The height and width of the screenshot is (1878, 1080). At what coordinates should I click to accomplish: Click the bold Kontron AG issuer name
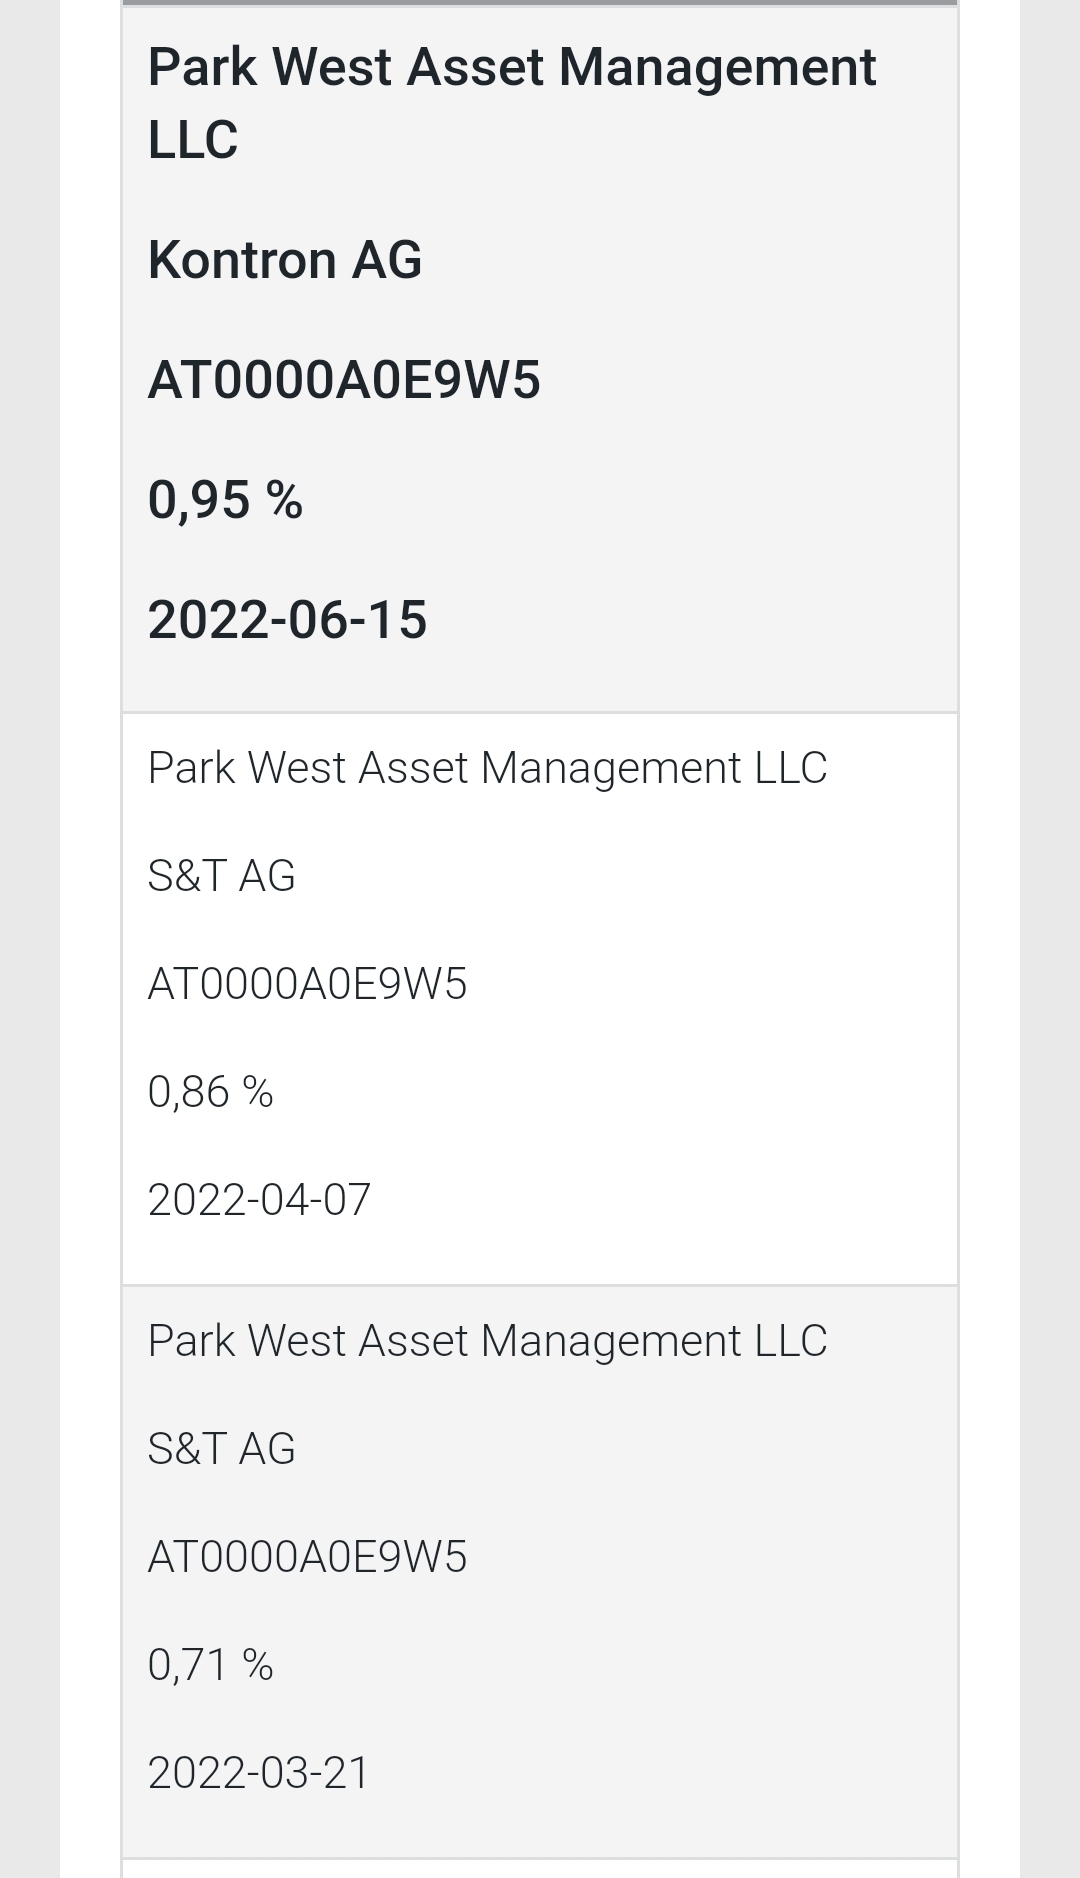[x=285, y=260]
